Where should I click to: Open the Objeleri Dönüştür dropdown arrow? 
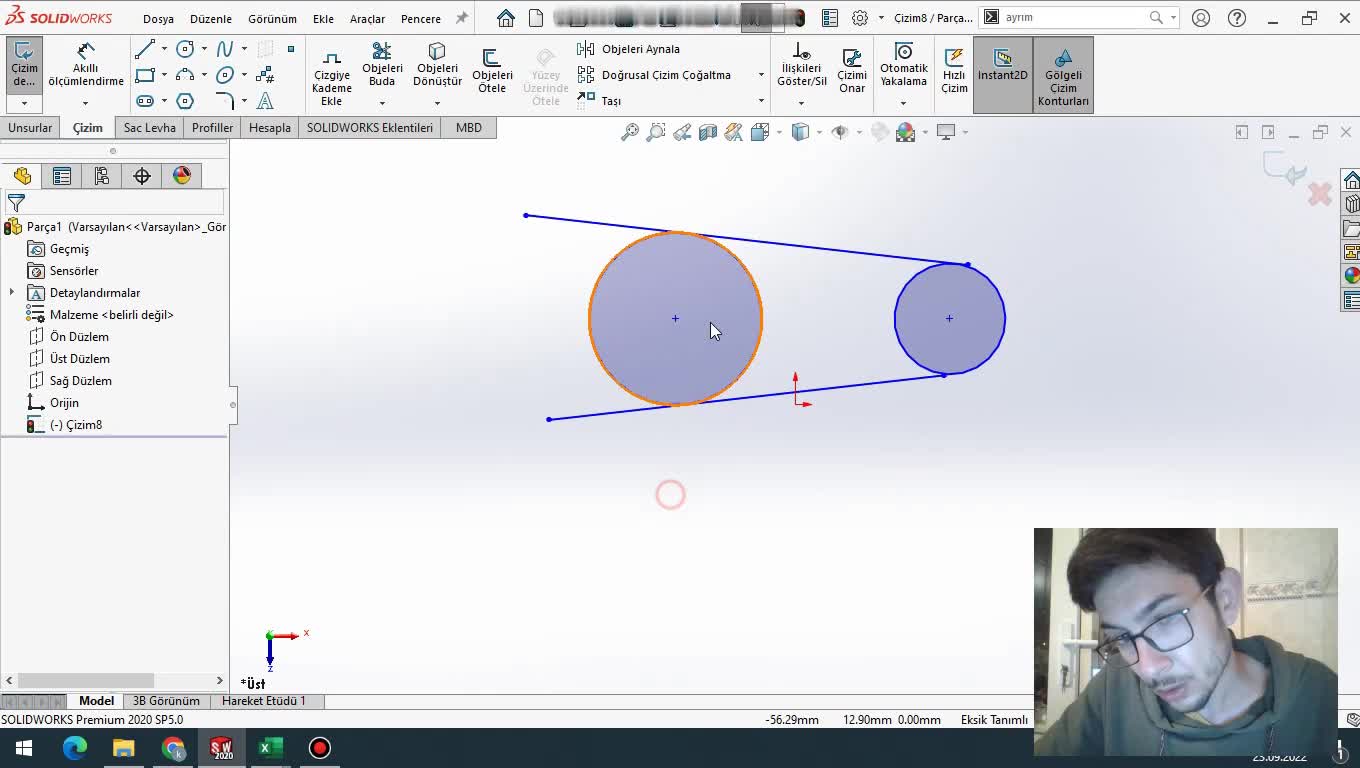click(437, 103)
